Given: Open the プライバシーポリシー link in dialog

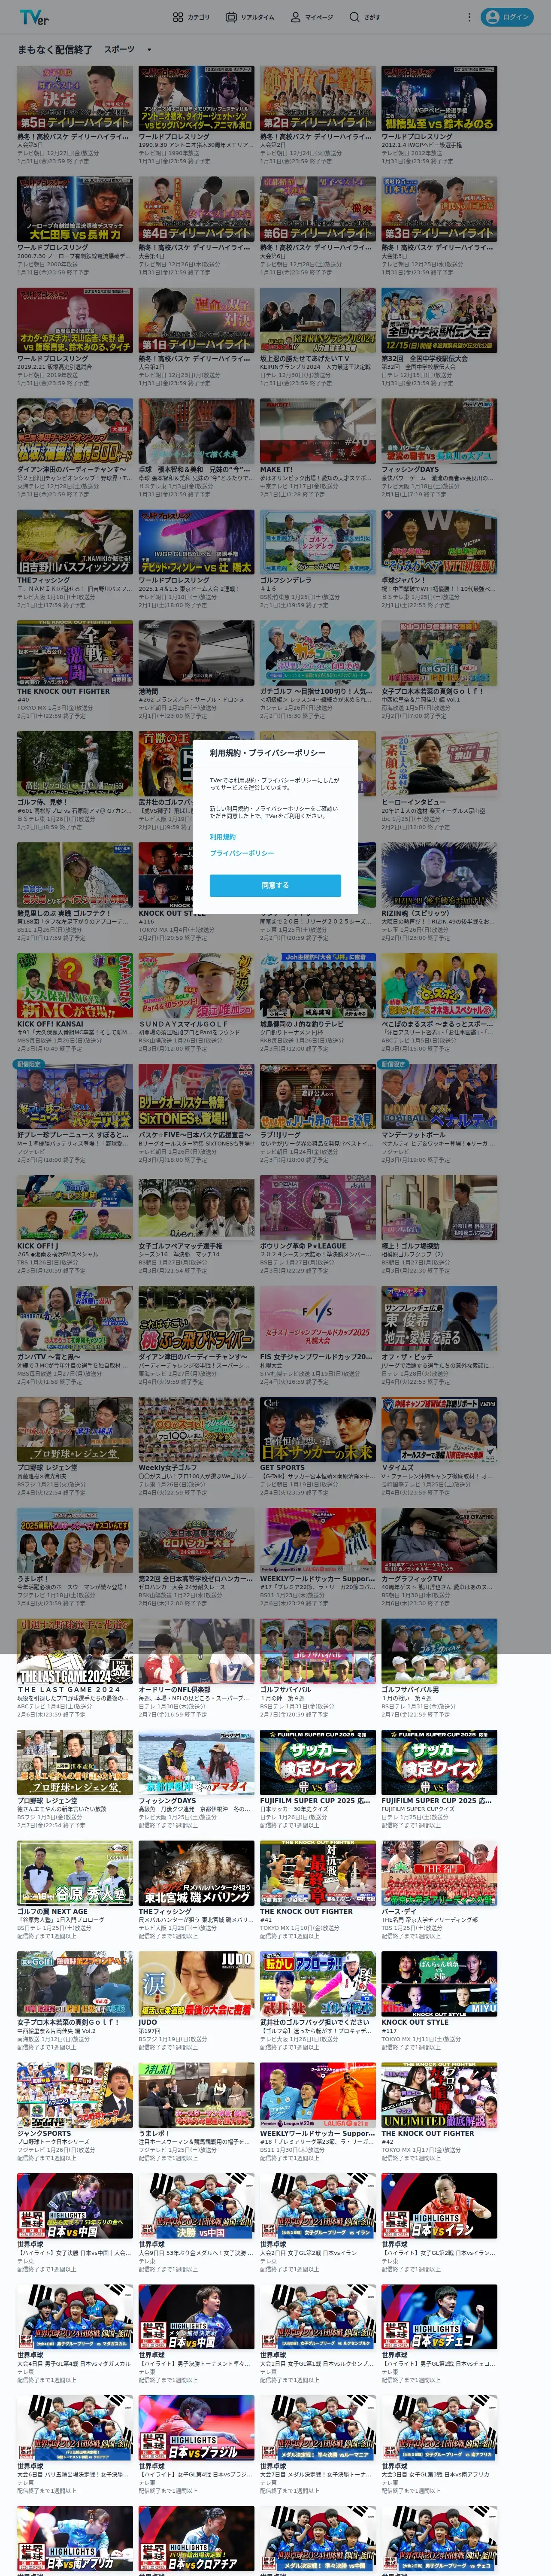Looking at the screenshot, I should pyautogui.click(x=242, y=853).
